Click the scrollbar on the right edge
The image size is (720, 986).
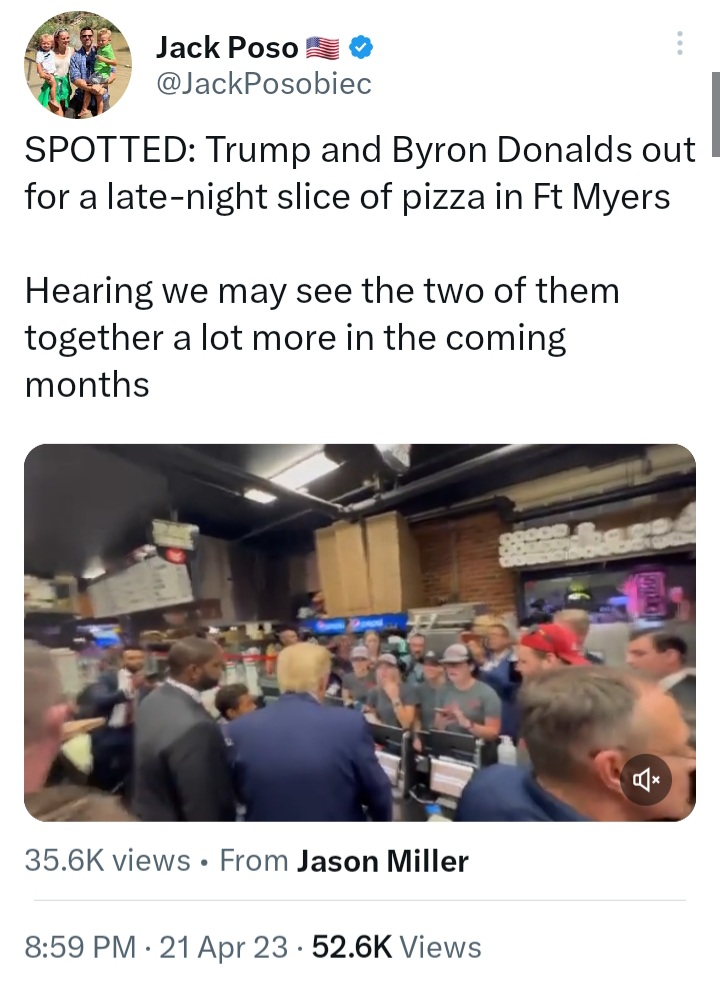click(716, 113)
